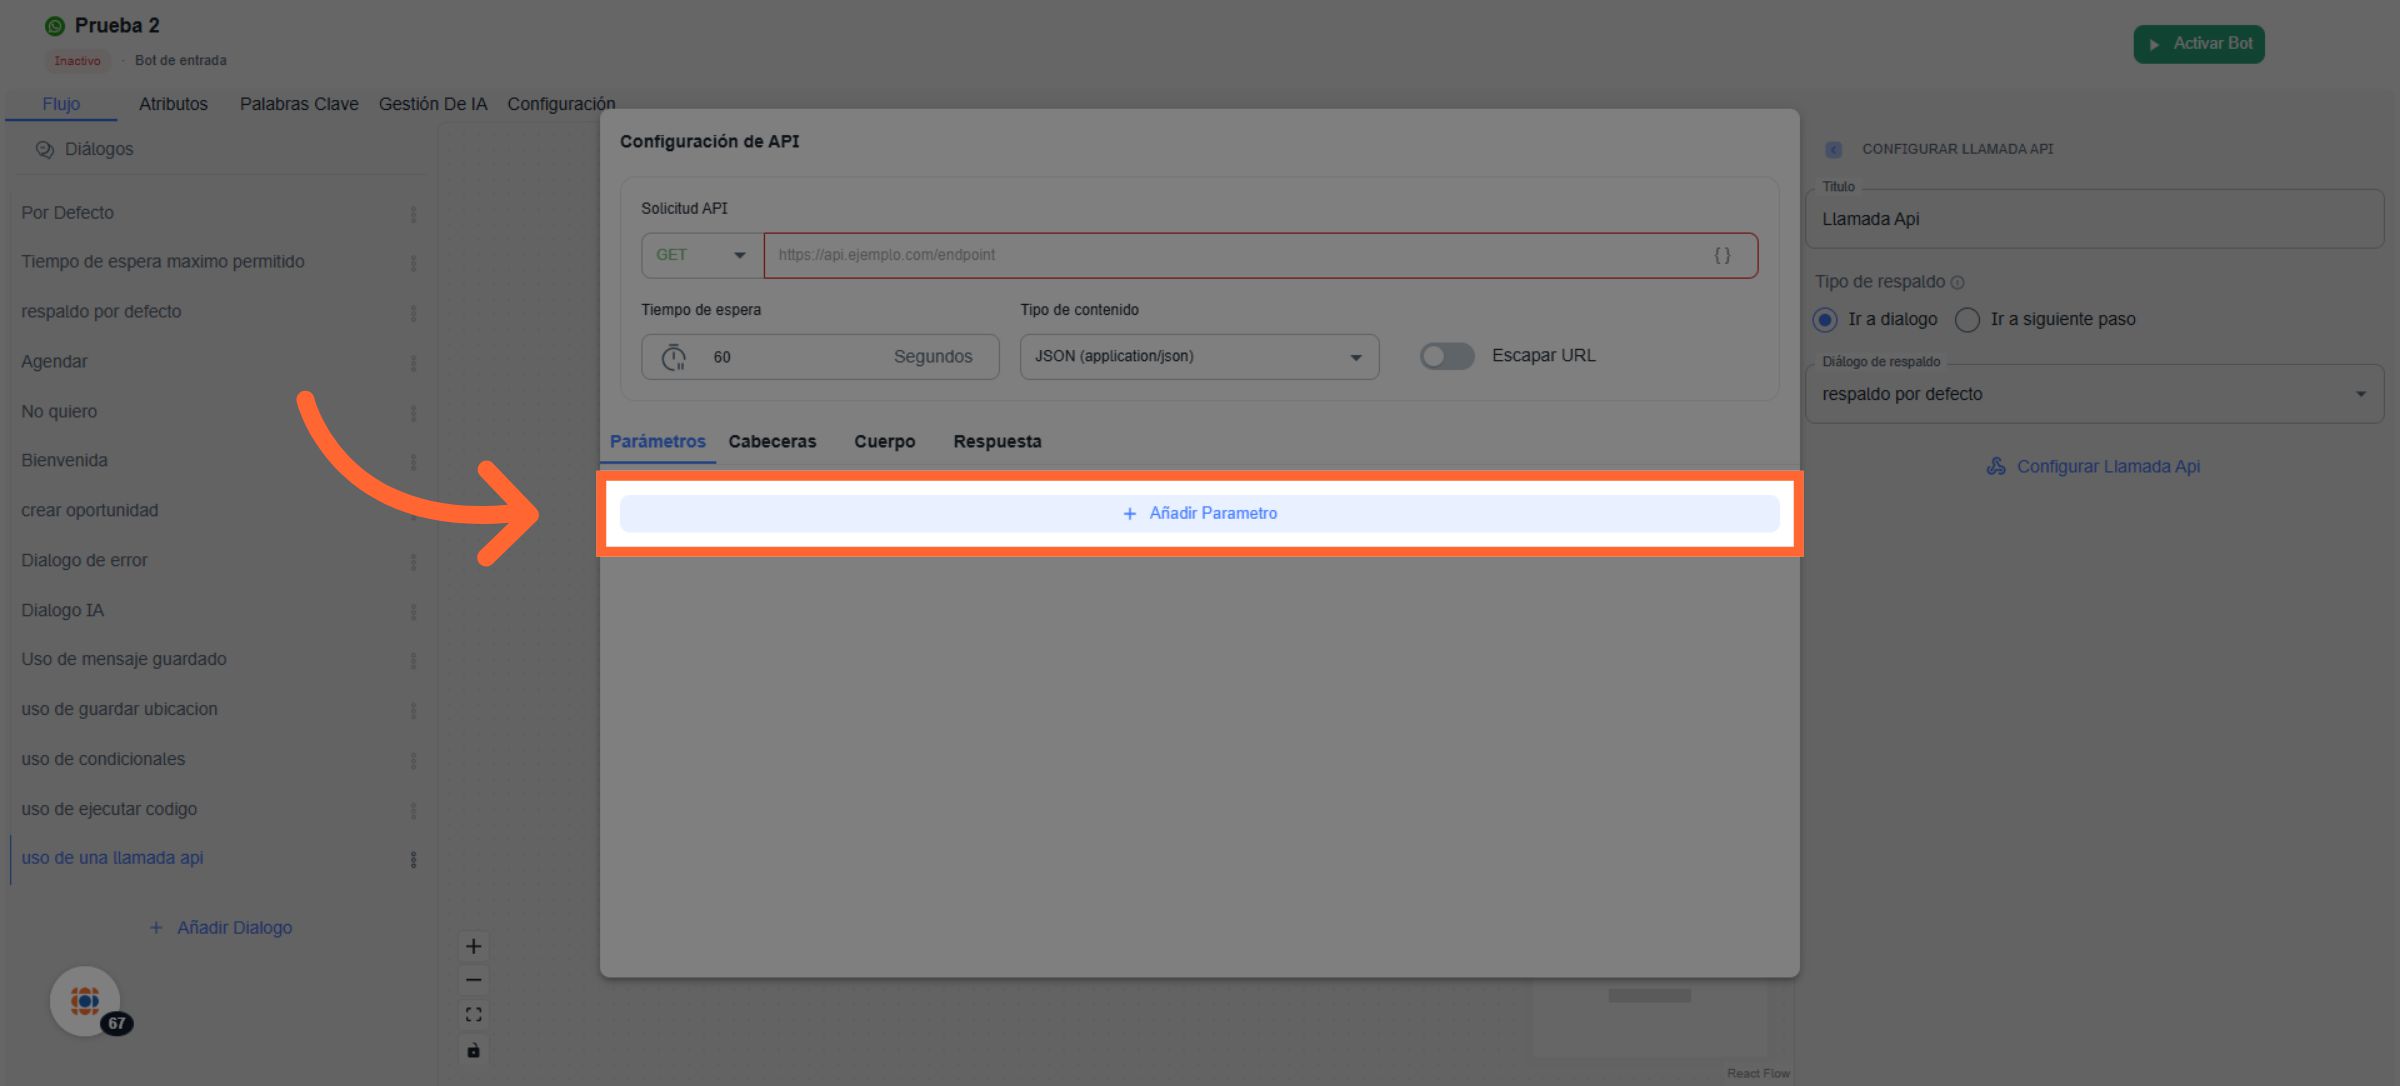
Task: Toggle the canvas lock icon
Action: [x=474, y=1050]
